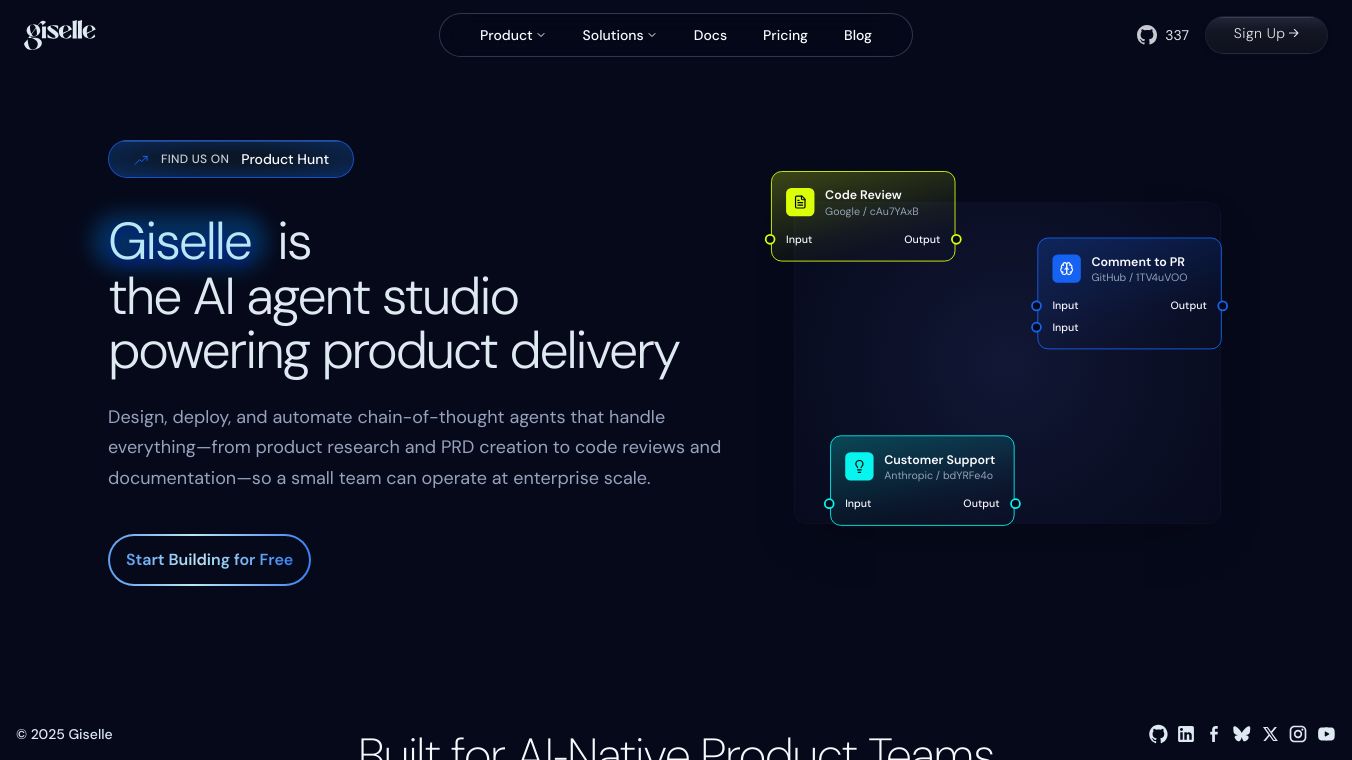
Task: Expand the Product dropdown menu
Action: tap(512, 35)
